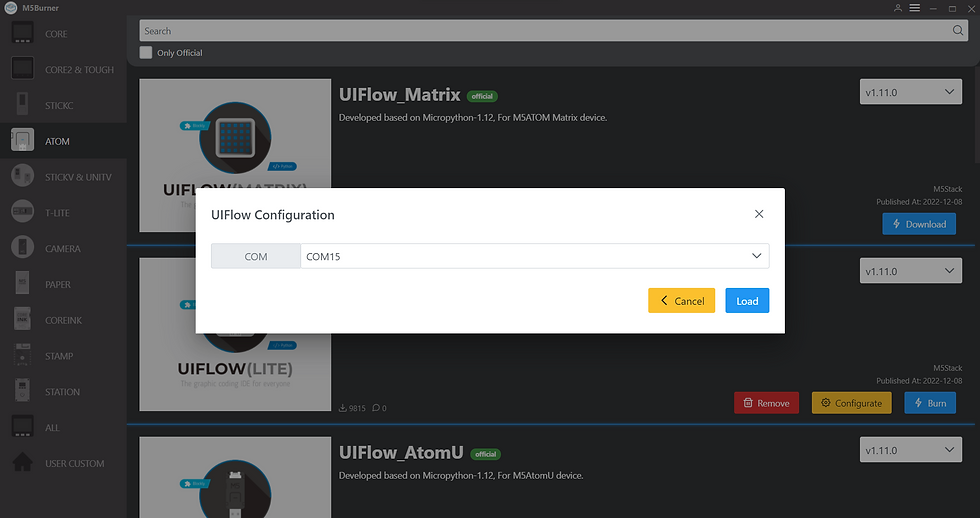Select the ALL devices icon
This screenshot has width=980, height=518.
click(22, 426)
